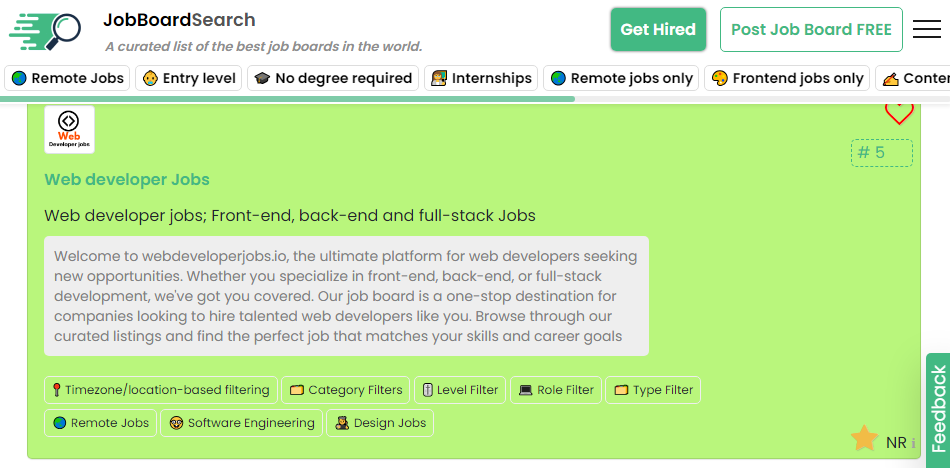Open the Web developer Jobs title link
Viewport: 950px width, 468px height.
127,180
